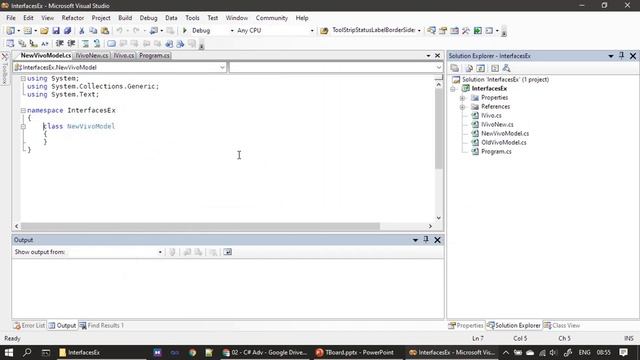Screen dimensions: 640x360
Task: Open the collapsed Toolbox side panel
Action: coord(5,69)
